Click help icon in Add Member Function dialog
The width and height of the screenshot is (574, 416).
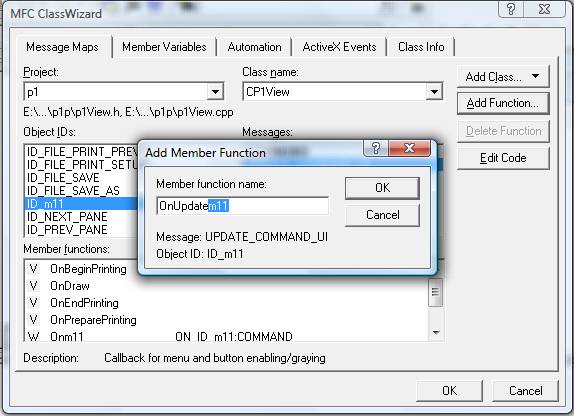click(x=376, y=149)
